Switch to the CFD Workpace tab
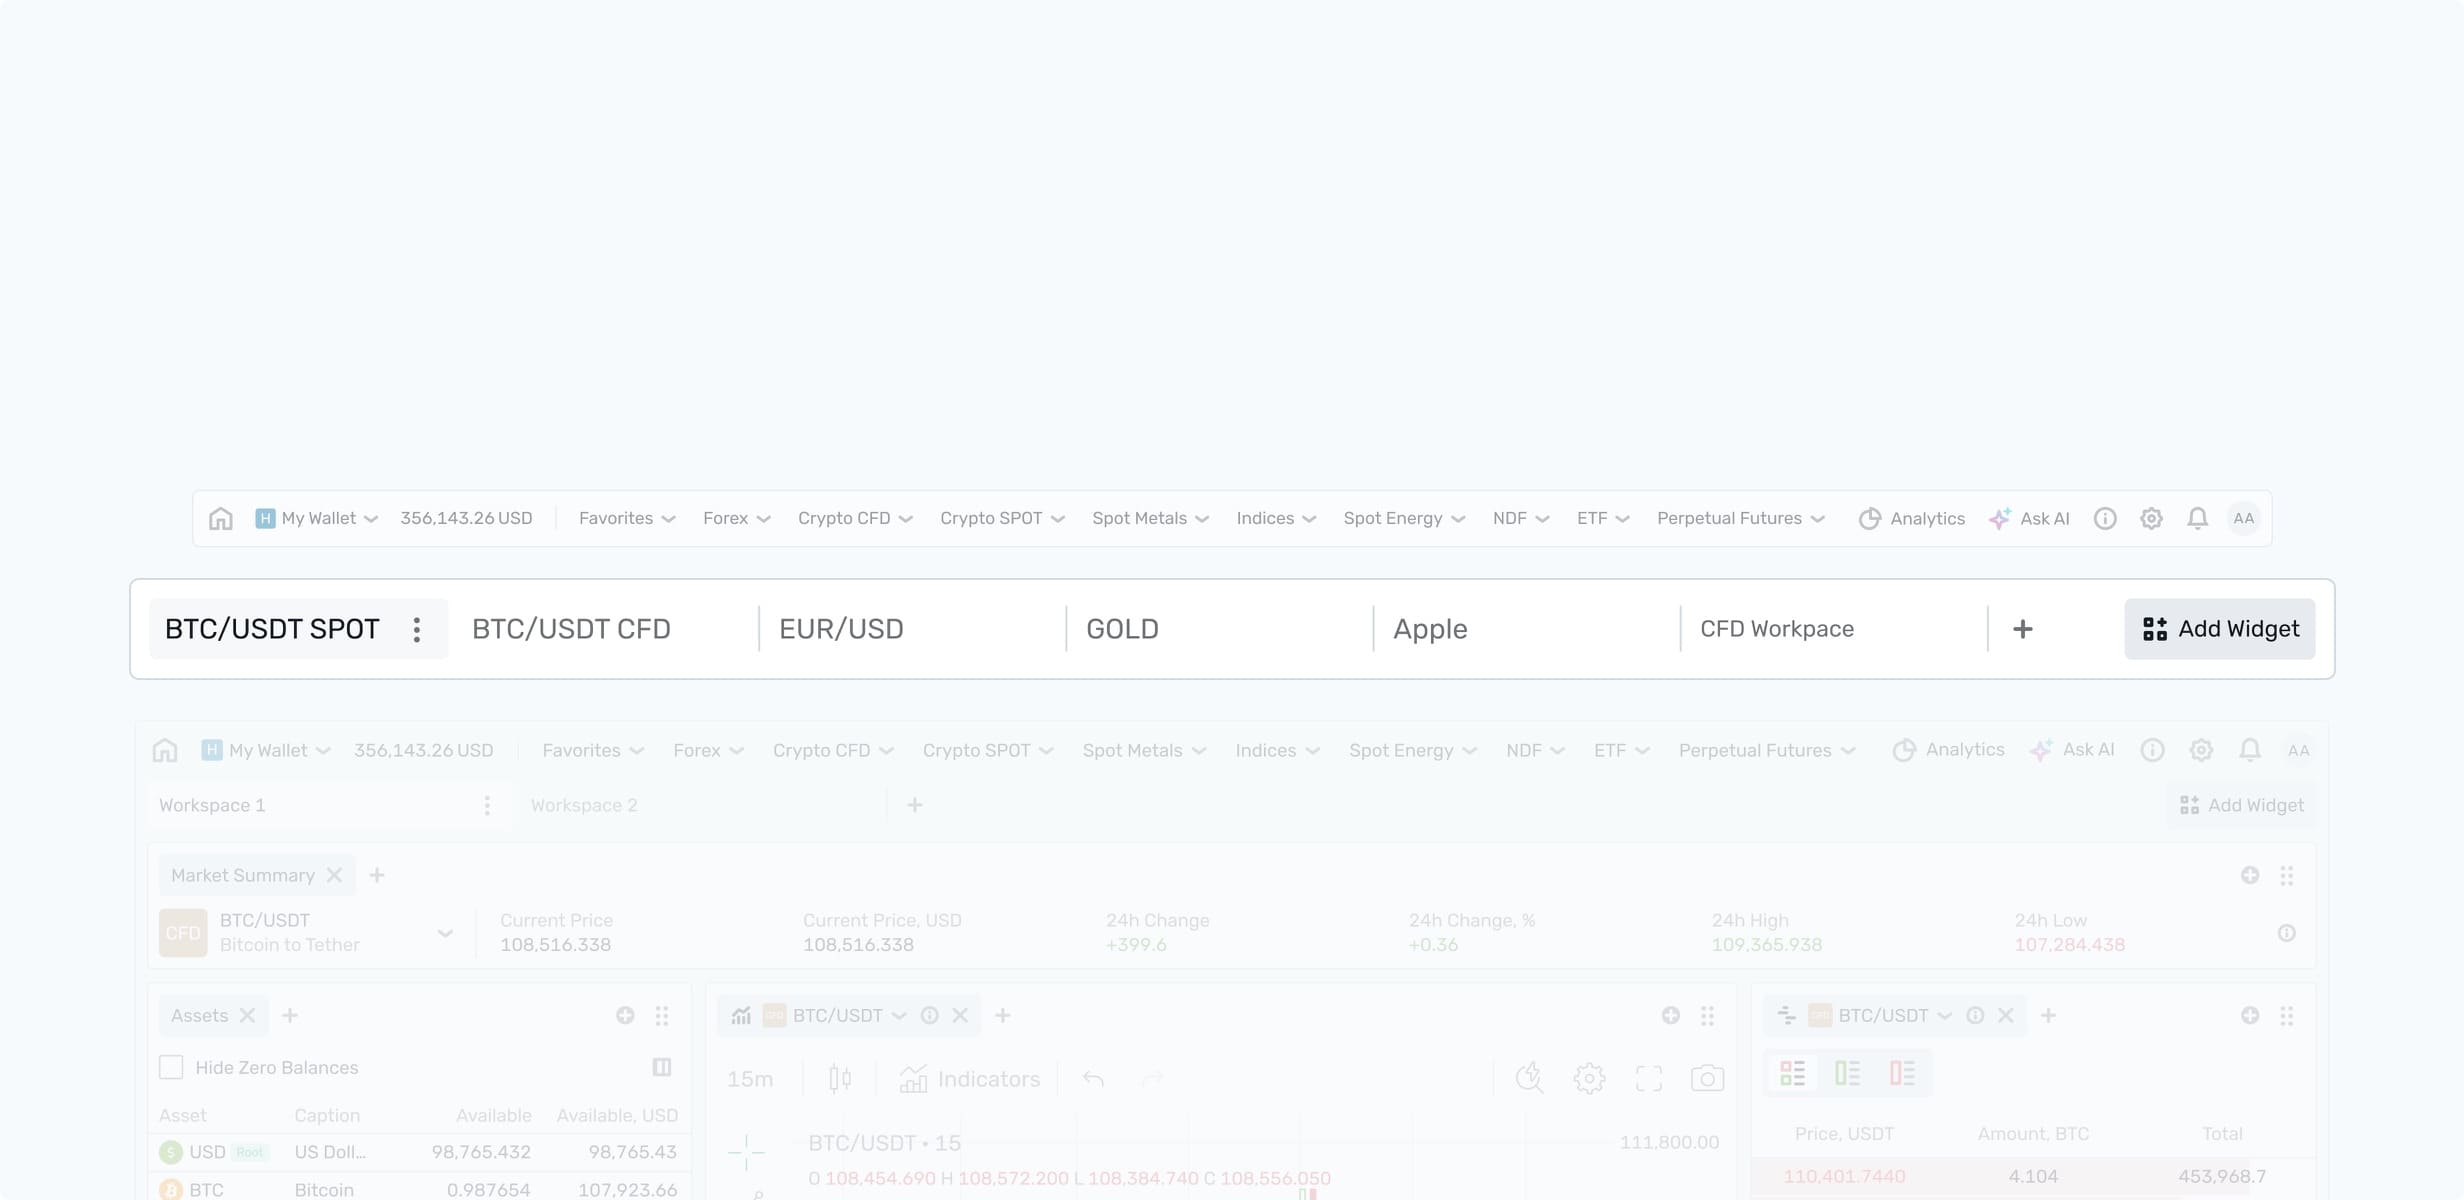 1777,629
